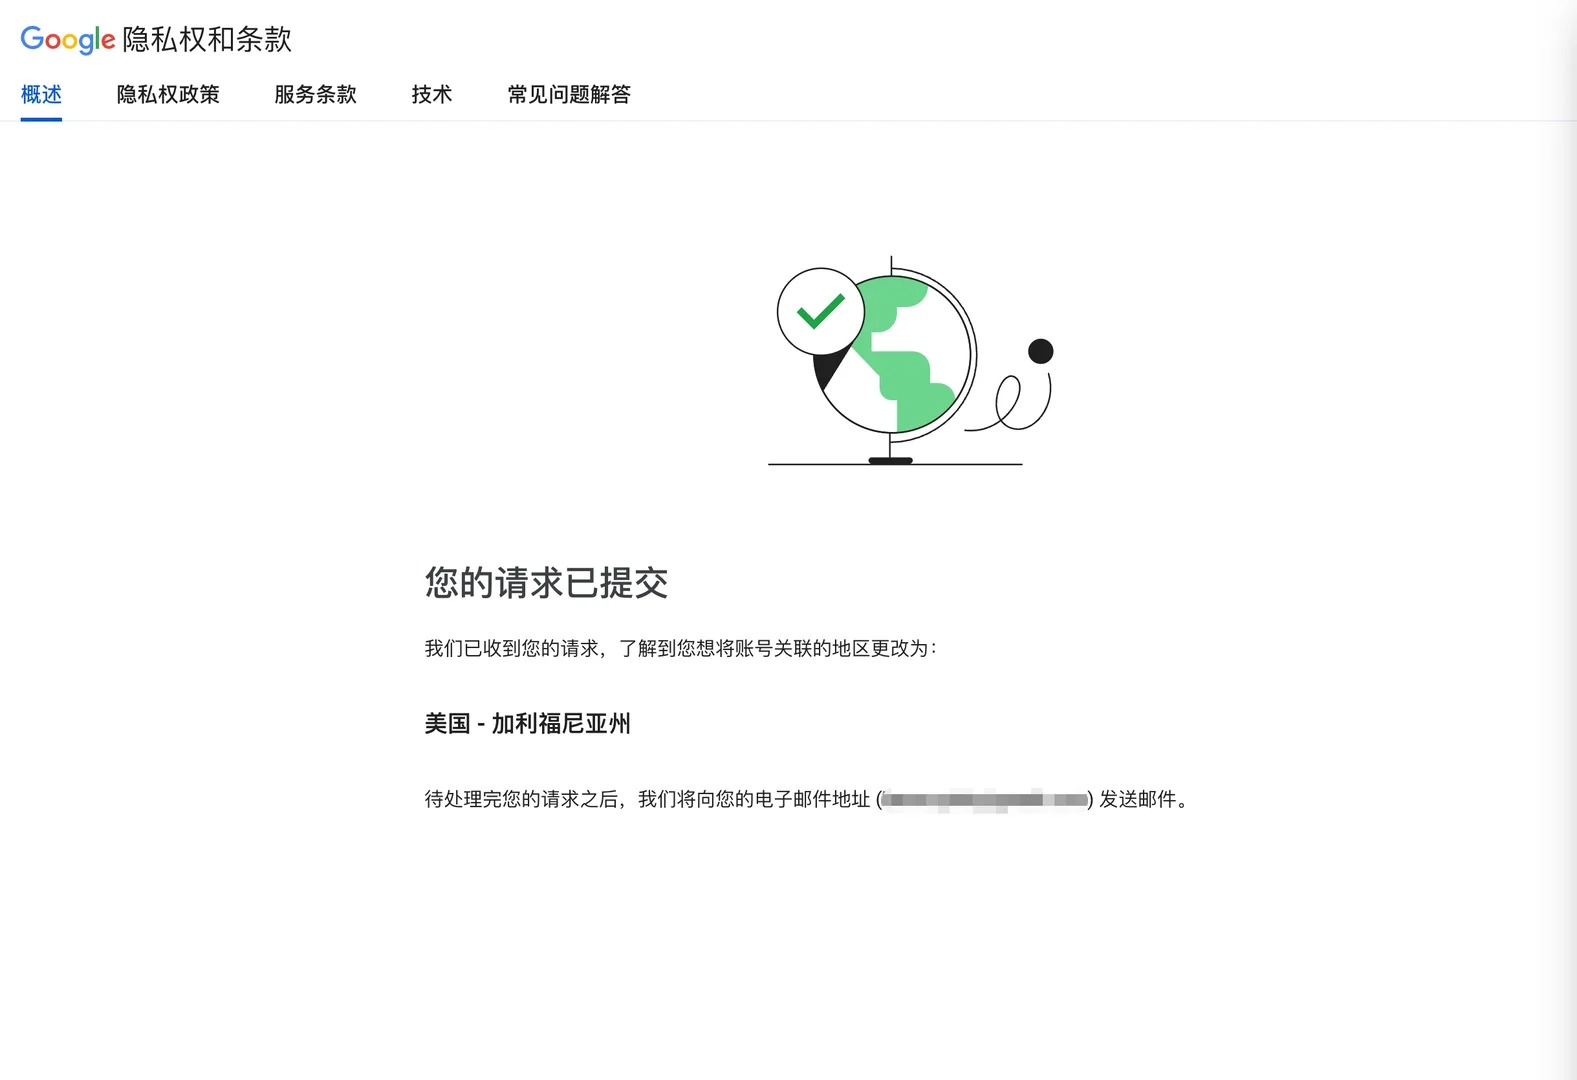
Task: Click the sentence starting 我们已收到您的请求
Action: (x=680, y=648)
